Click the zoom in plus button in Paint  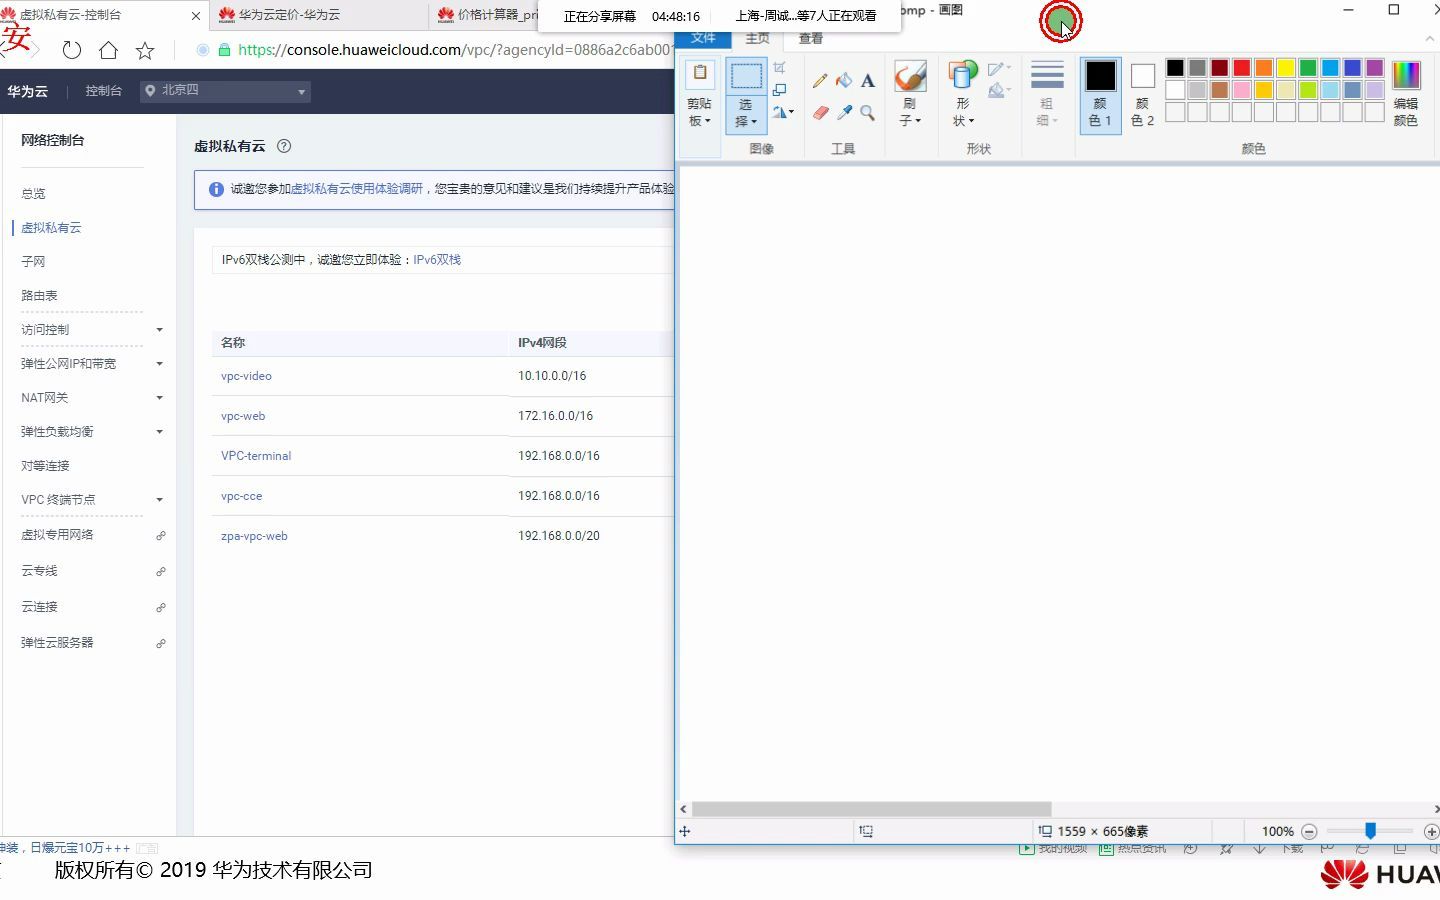click(x=1431, y=831)
